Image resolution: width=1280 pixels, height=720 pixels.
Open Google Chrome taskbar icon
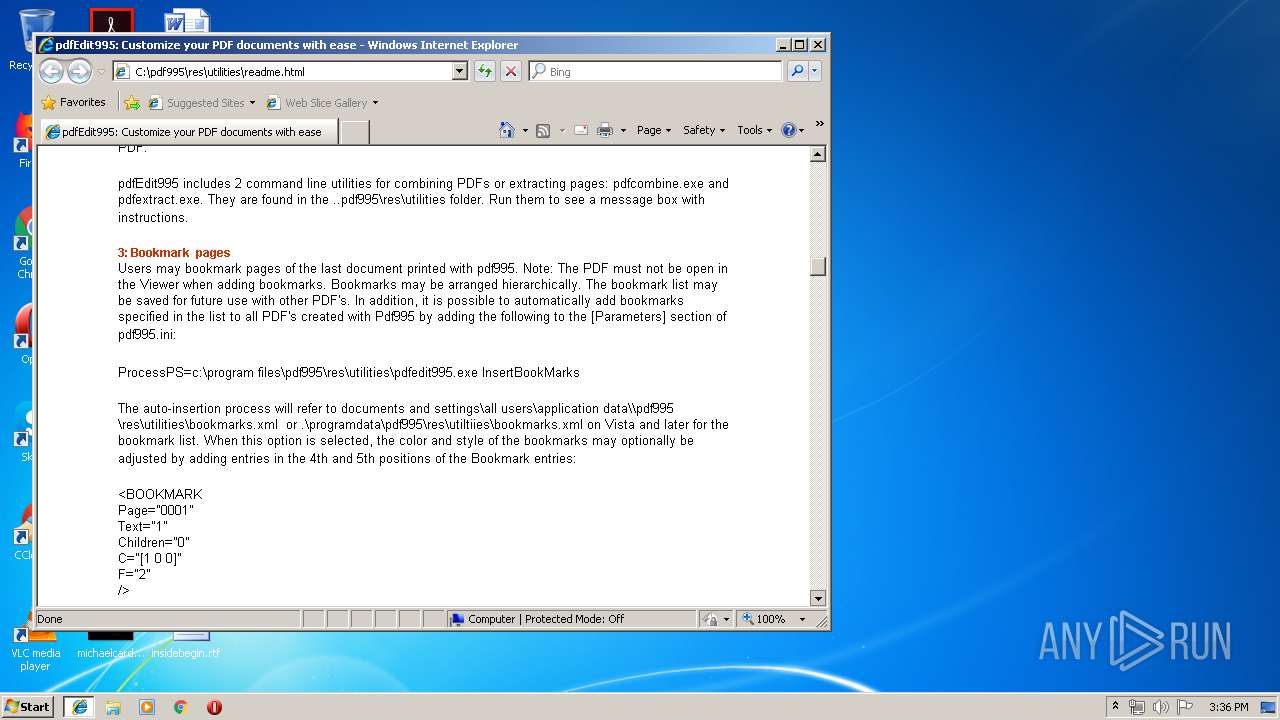(181, 707)
